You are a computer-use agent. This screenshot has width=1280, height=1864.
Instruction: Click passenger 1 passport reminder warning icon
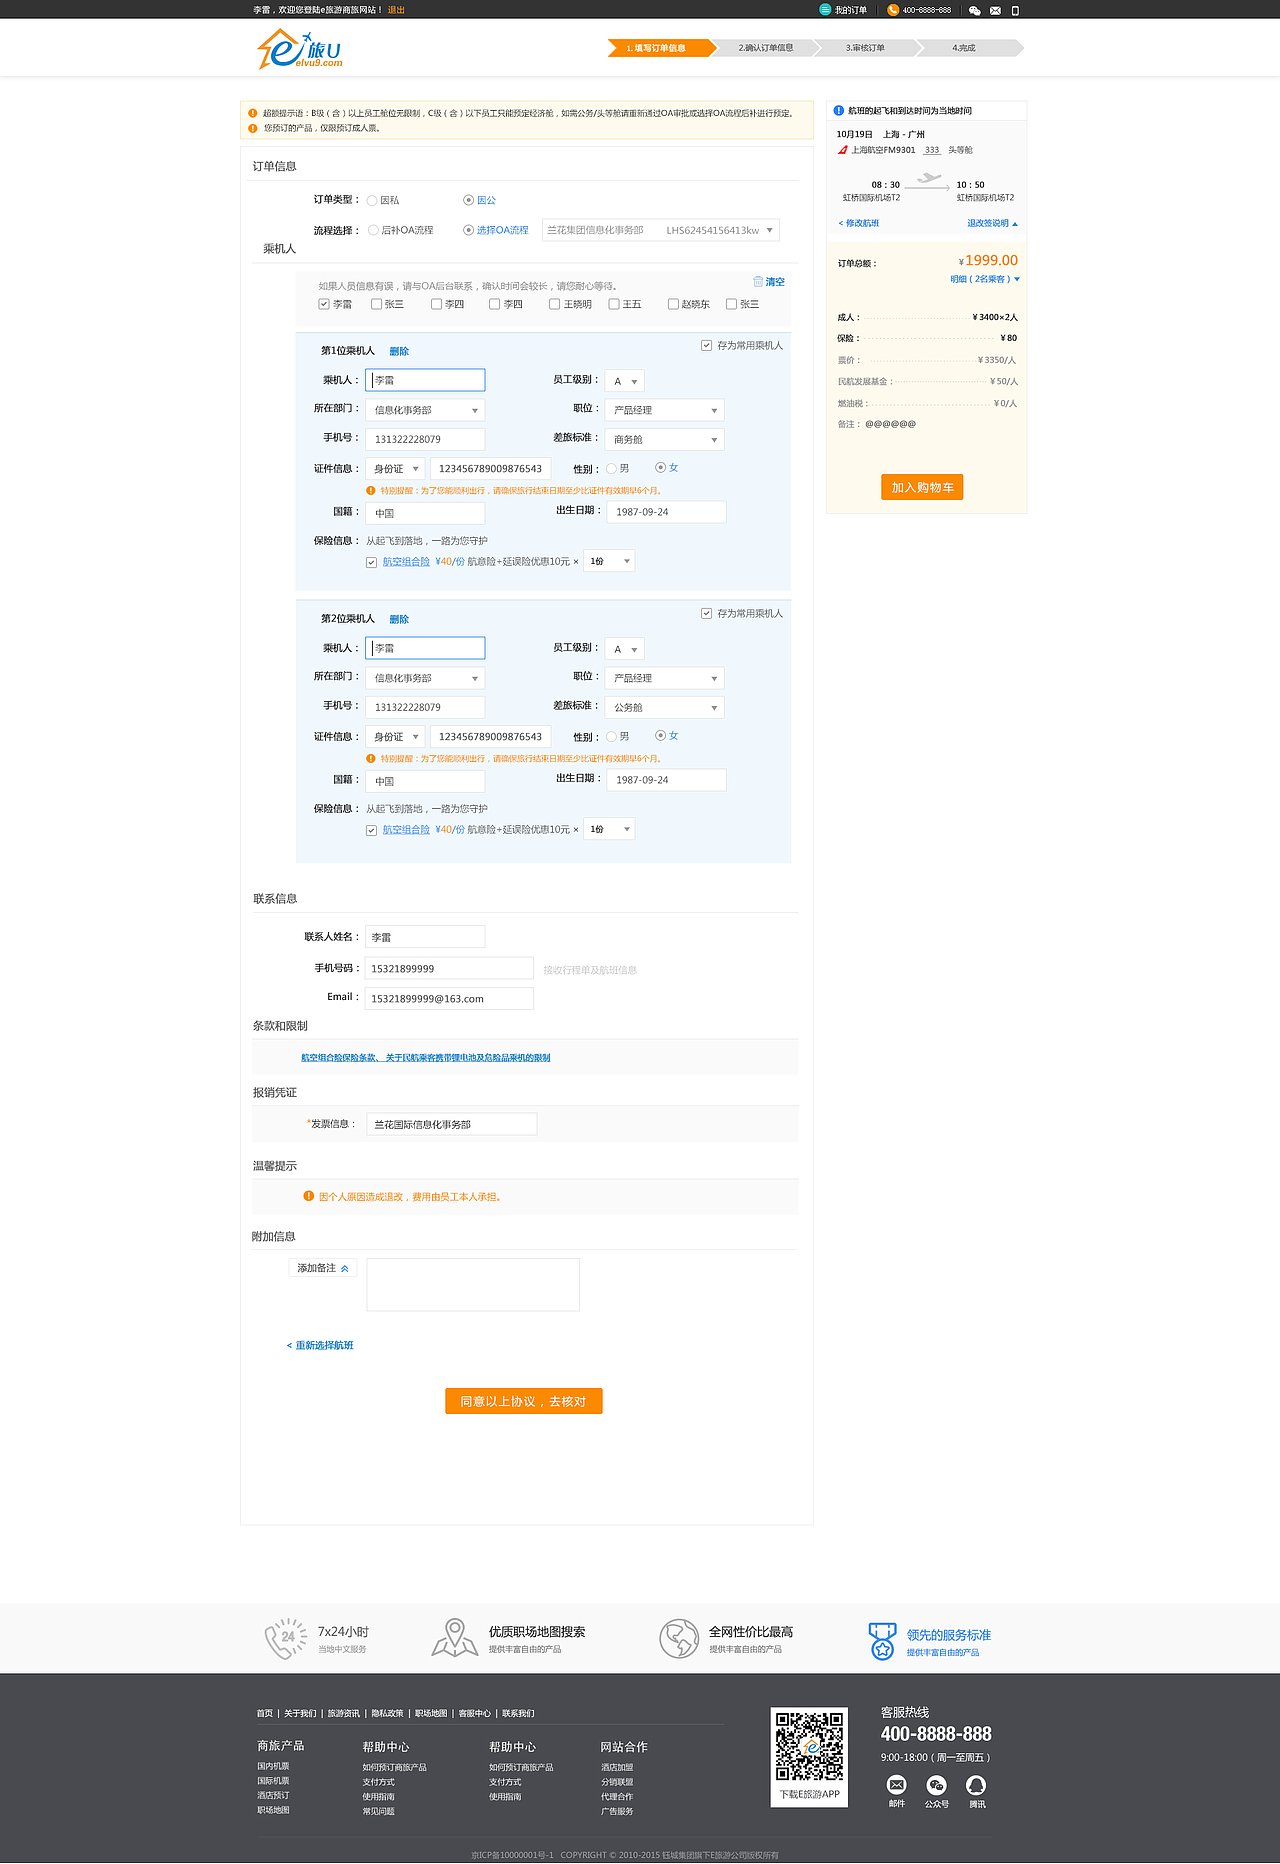371,491
